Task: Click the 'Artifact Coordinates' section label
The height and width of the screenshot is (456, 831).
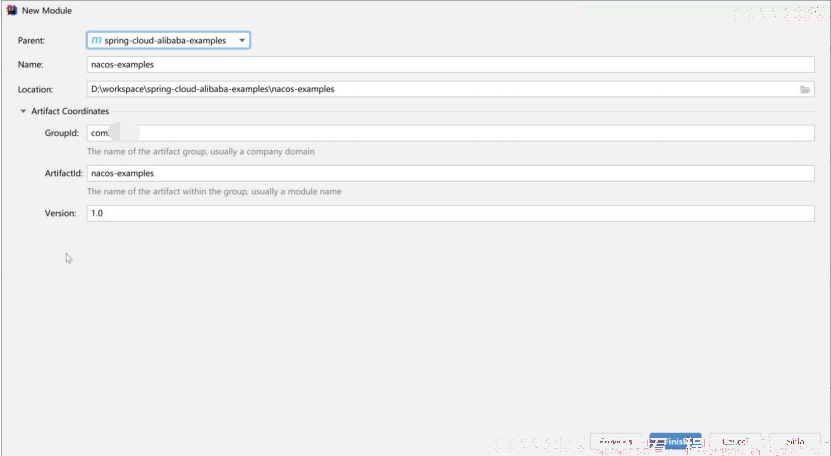Action: [x=70, y=111]
